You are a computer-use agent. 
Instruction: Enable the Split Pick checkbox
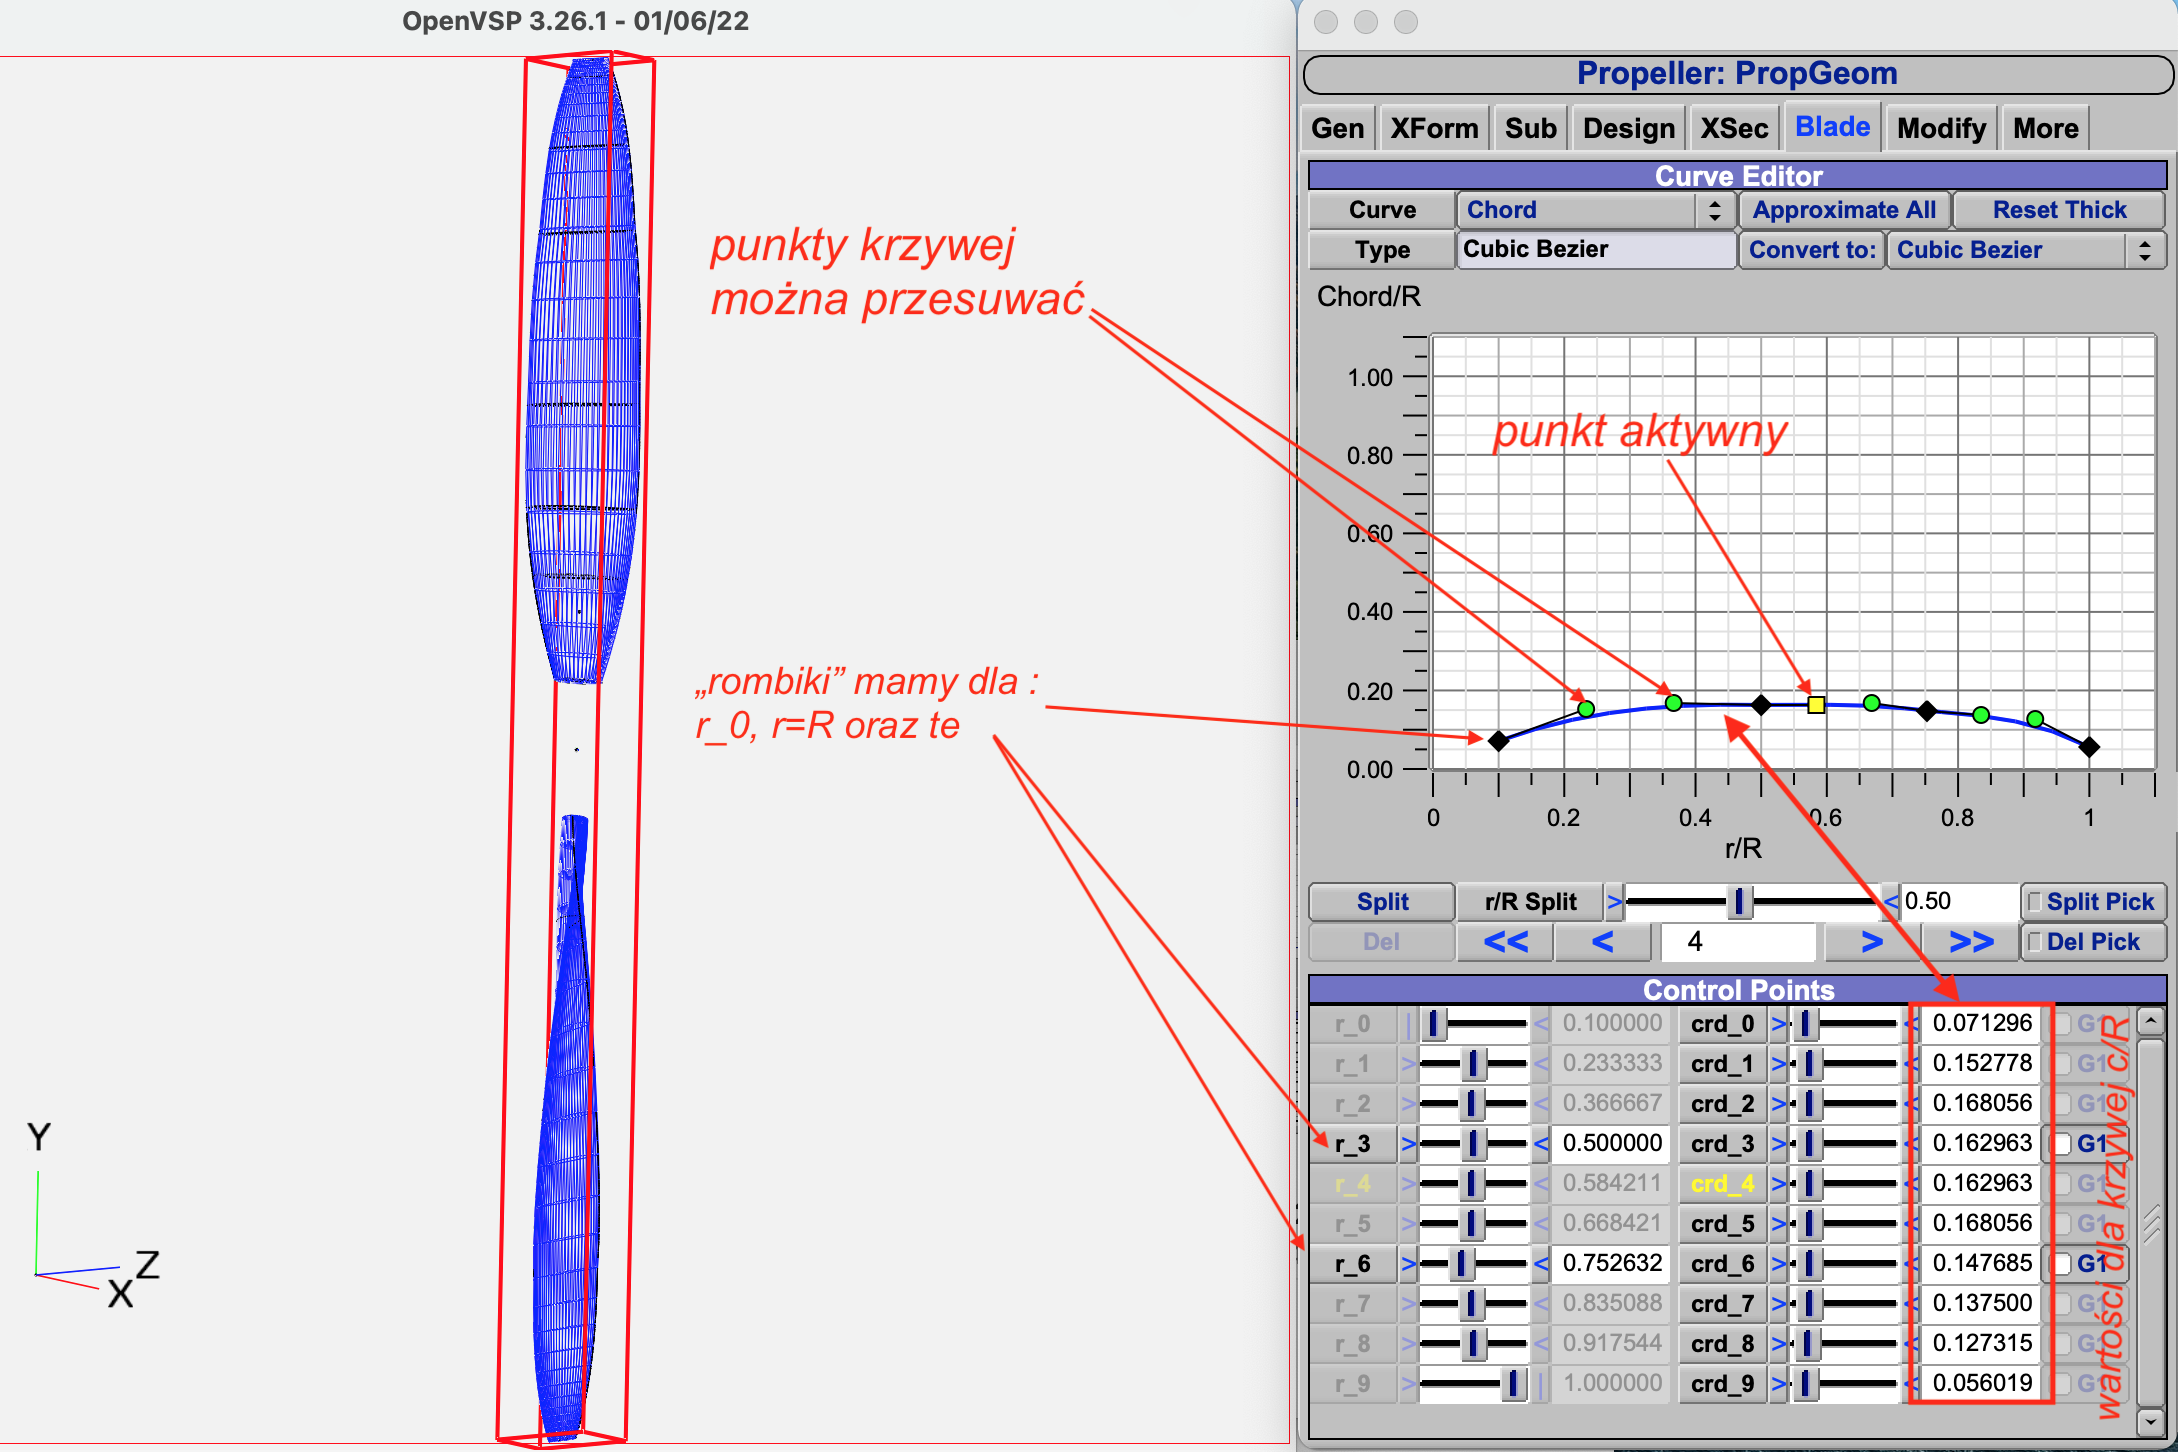pos(2034,902)
